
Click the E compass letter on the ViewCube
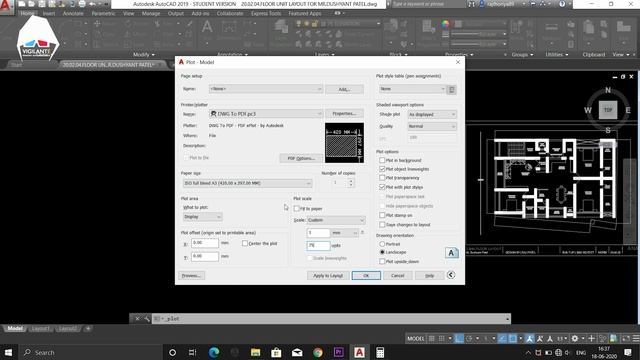(x=628, y=110)
